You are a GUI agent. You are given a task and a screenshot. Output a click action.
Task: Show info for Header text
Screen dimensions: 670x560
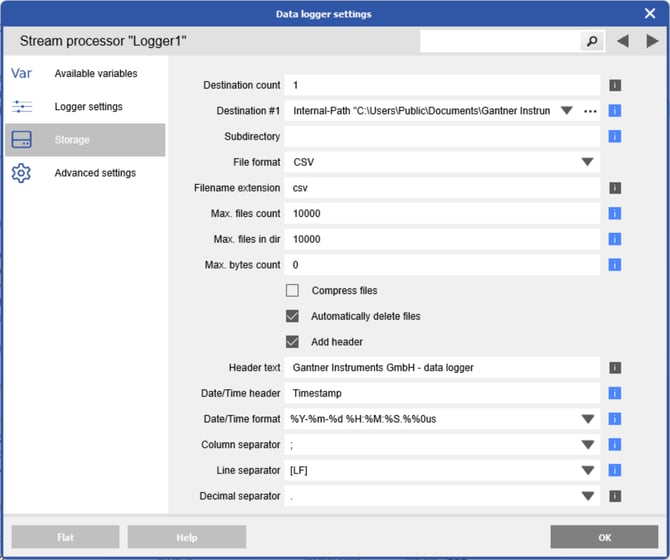click(615, 368)
